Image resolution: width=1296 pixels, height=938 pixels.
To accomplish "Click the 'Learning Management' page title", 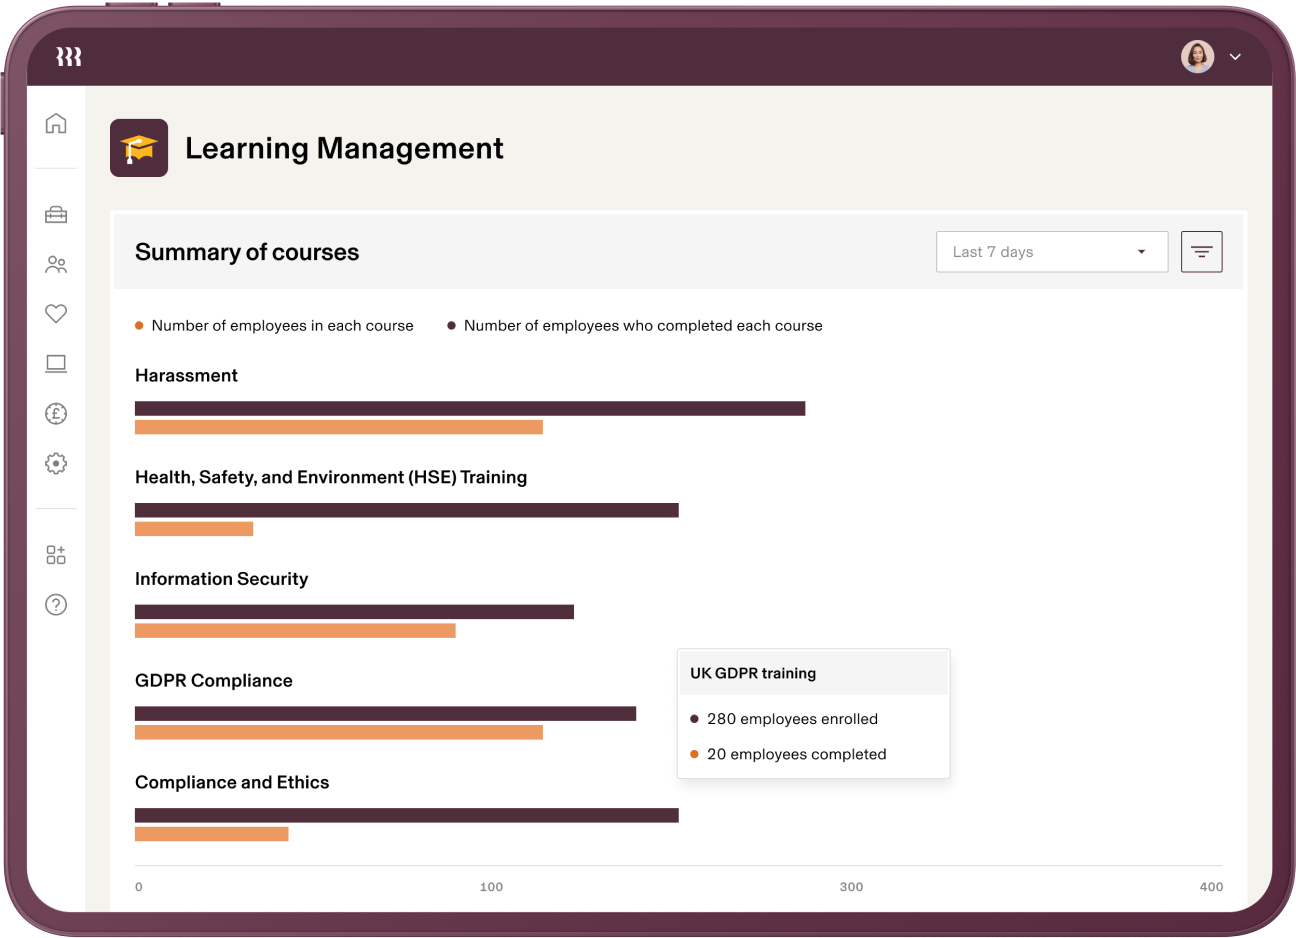I will point(344,148).
